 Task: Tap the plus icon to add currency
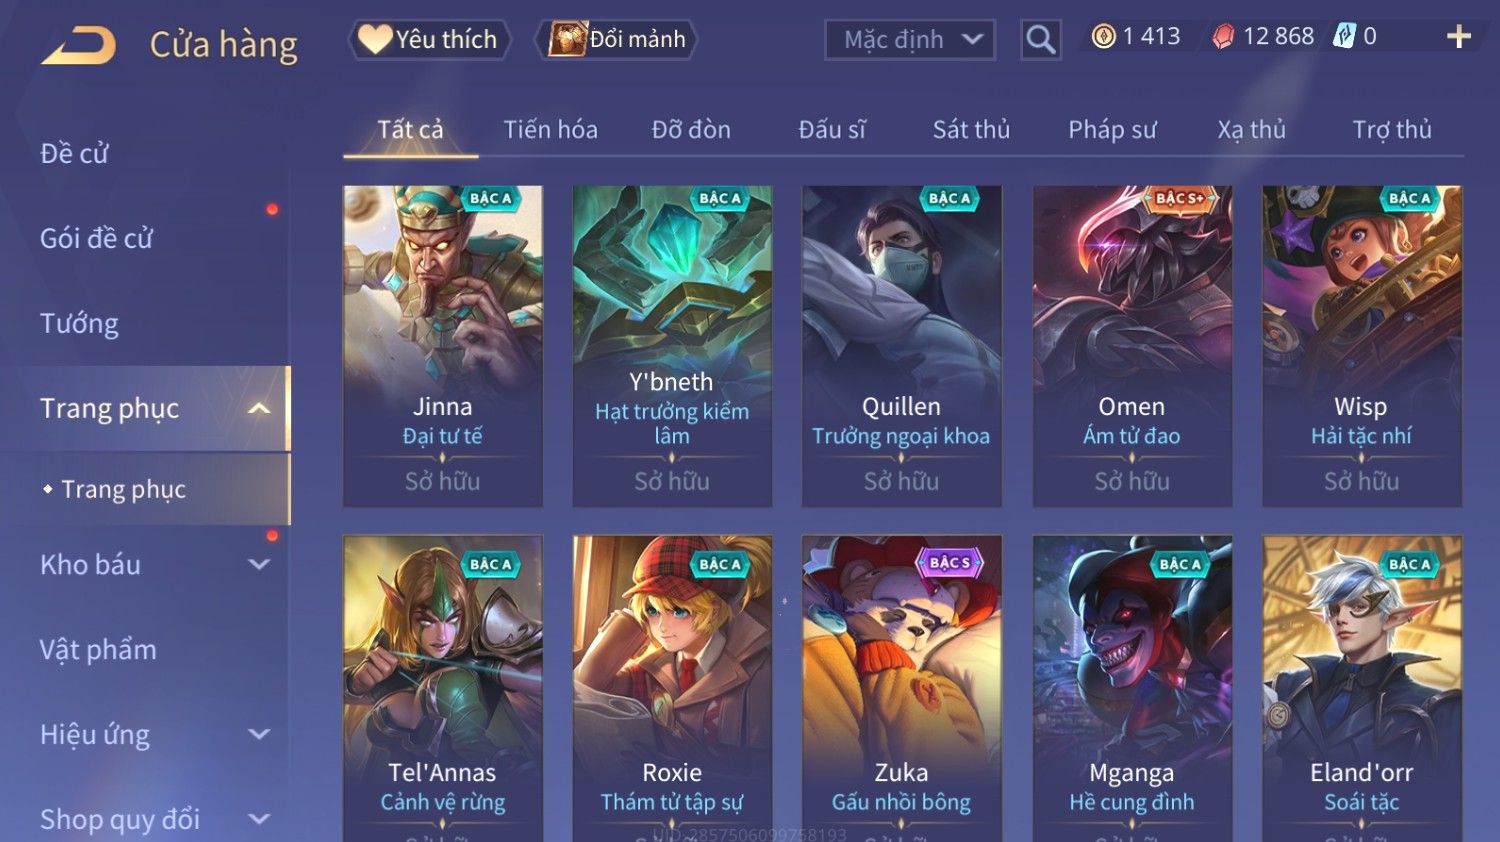click(x=1459, y=37)
